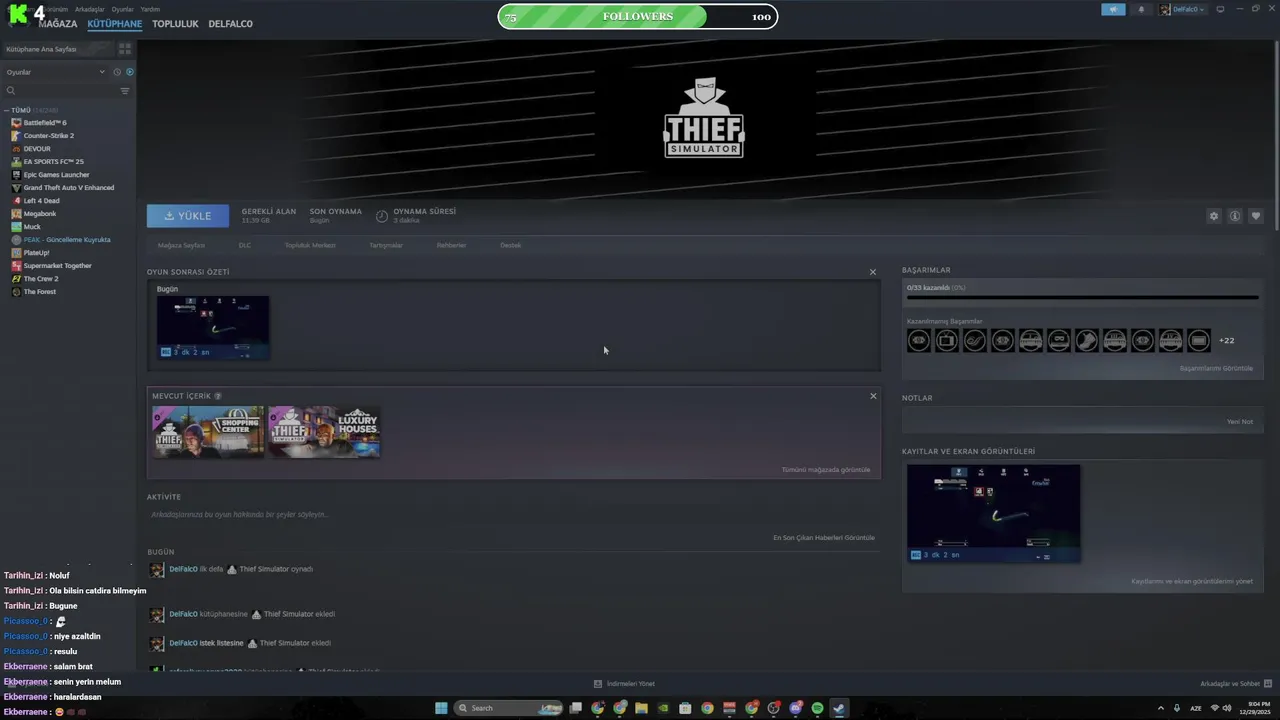Open the DELFALCO profile tab
The width and height of the screenshot is (1280, 720).
230,23
